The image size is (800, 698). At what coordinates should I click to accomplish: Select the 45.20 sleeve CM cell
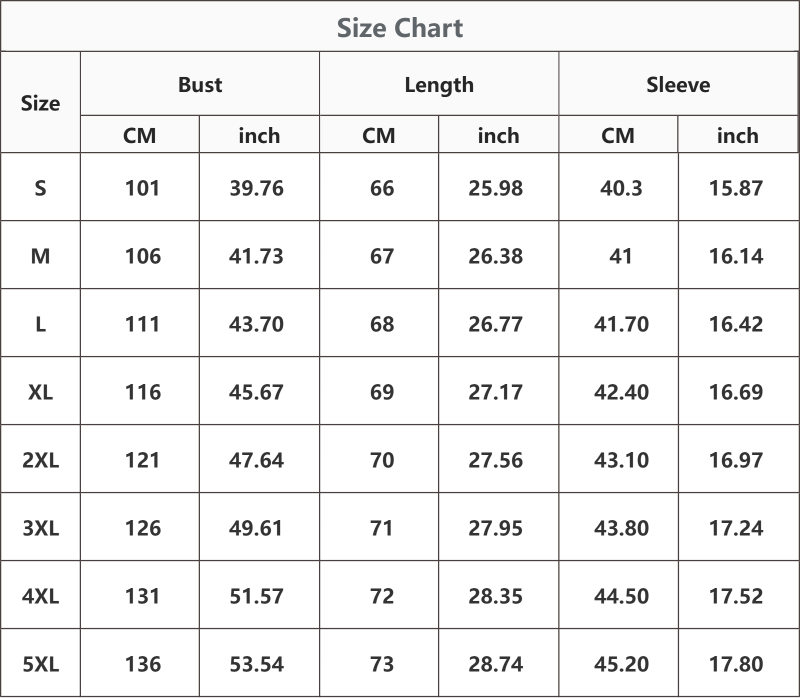[621, 664]
